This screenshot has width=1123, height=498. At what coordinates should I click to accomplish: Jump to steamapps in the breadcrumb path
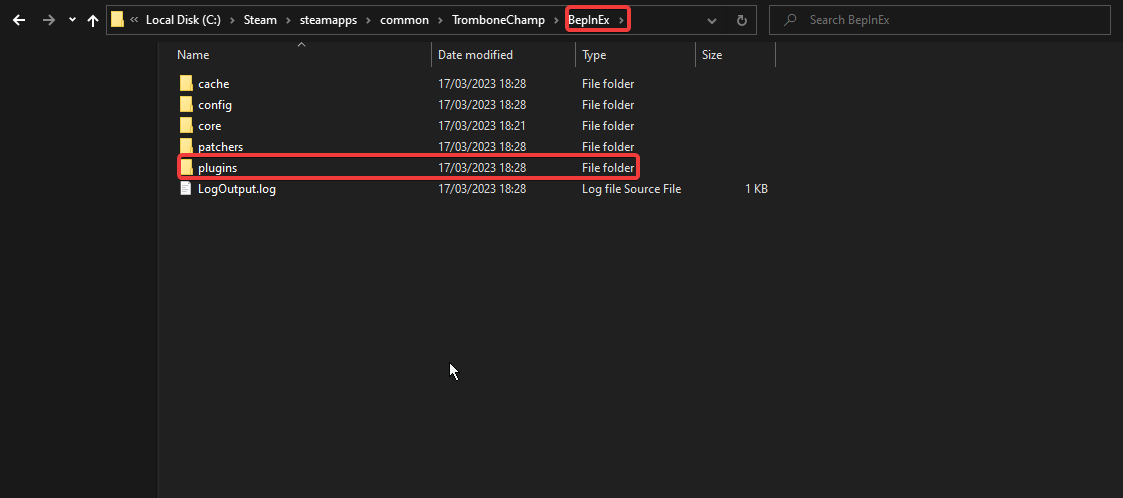(329, 20)
